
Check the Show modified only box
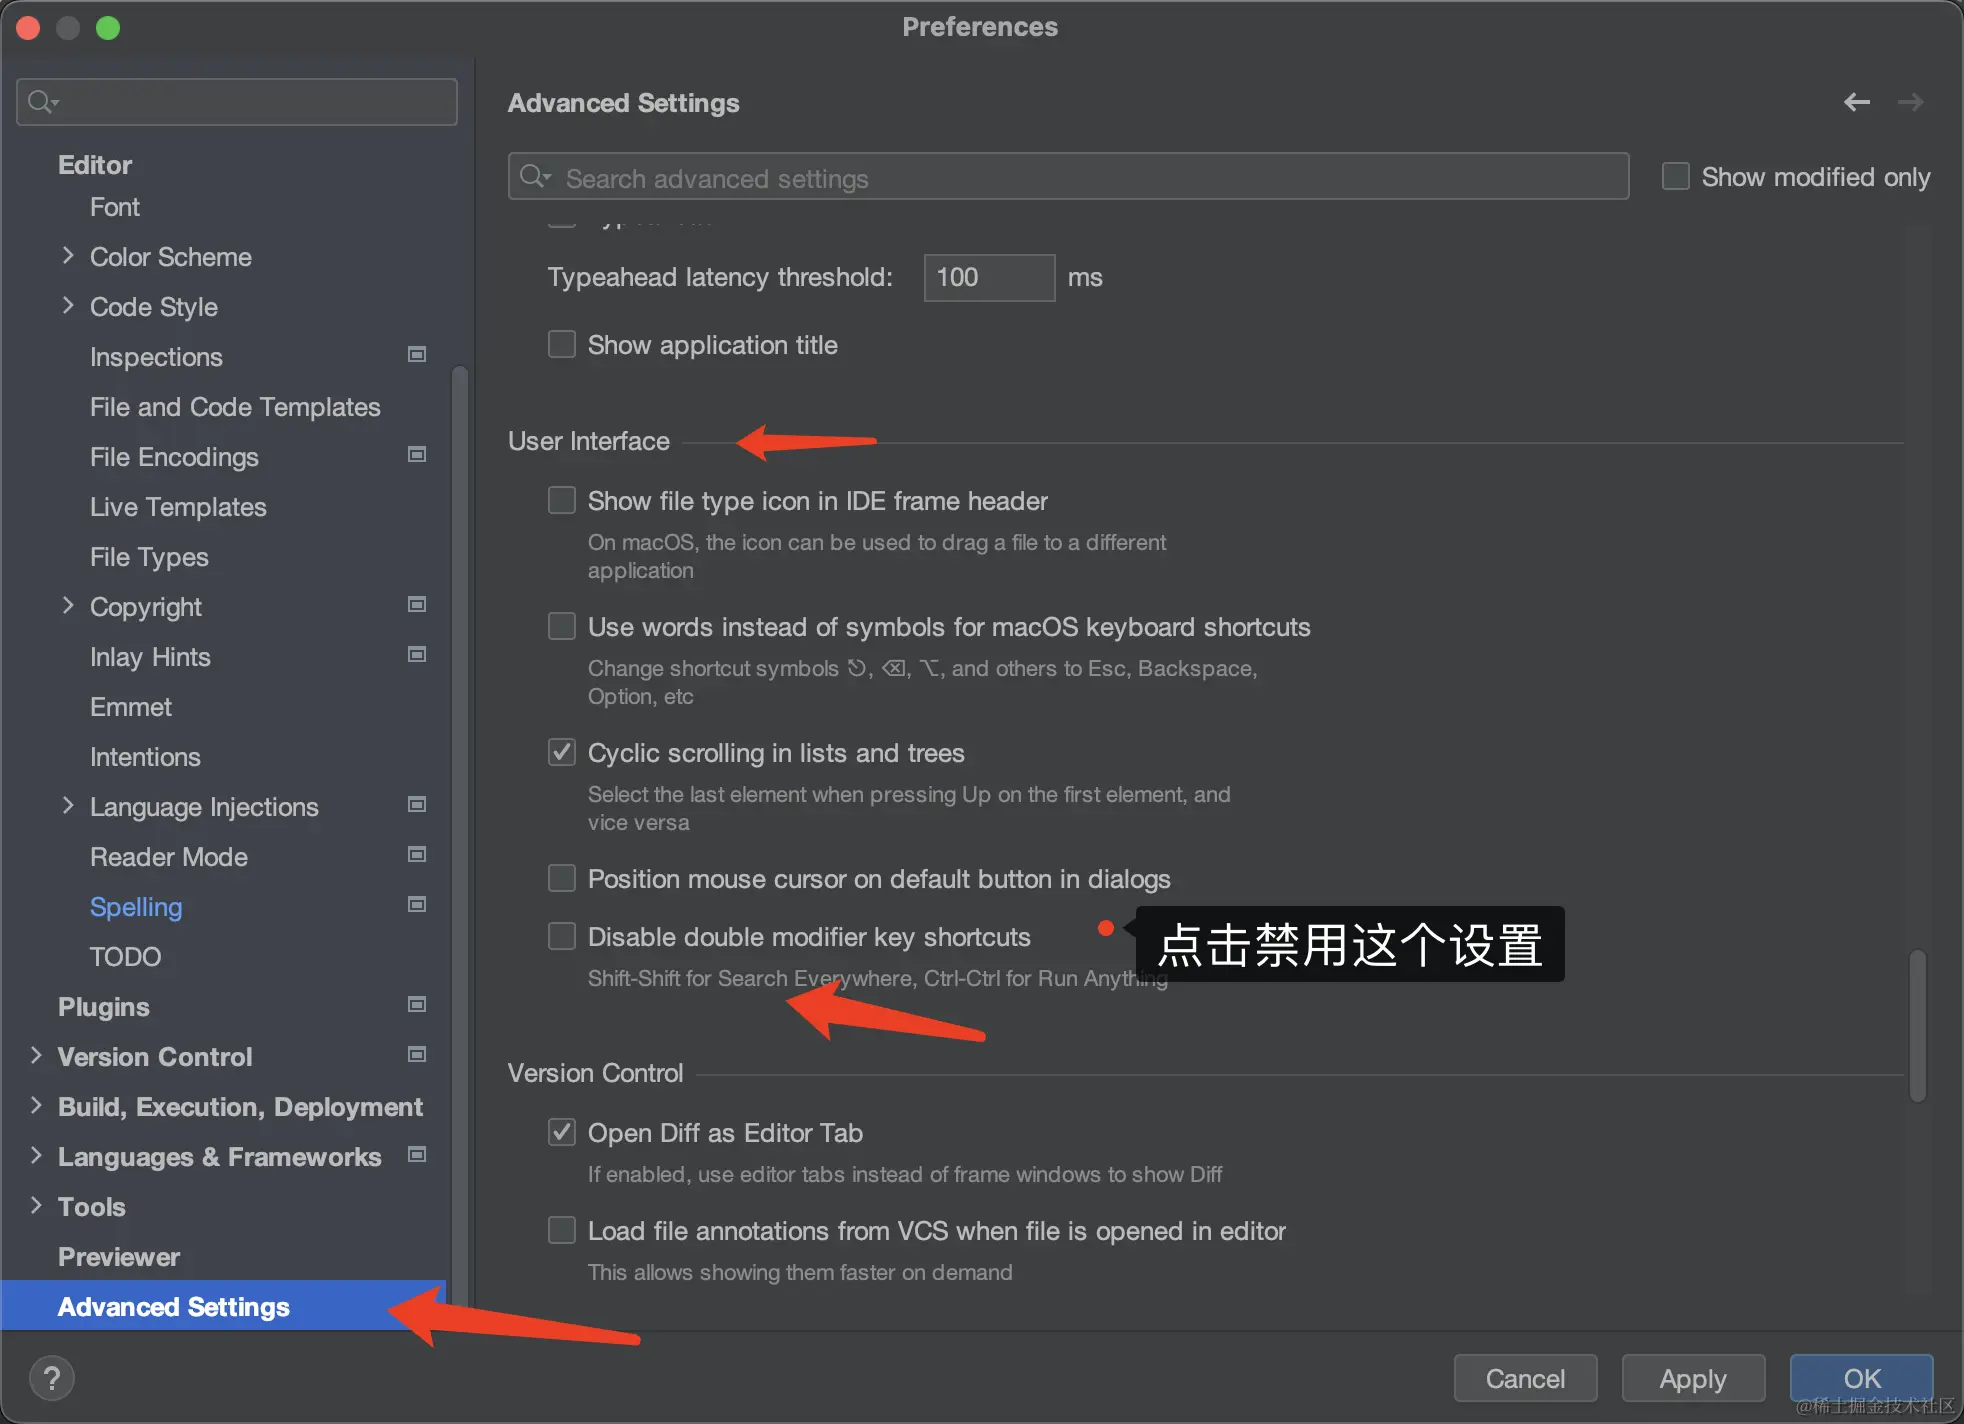click(1676, 176)
